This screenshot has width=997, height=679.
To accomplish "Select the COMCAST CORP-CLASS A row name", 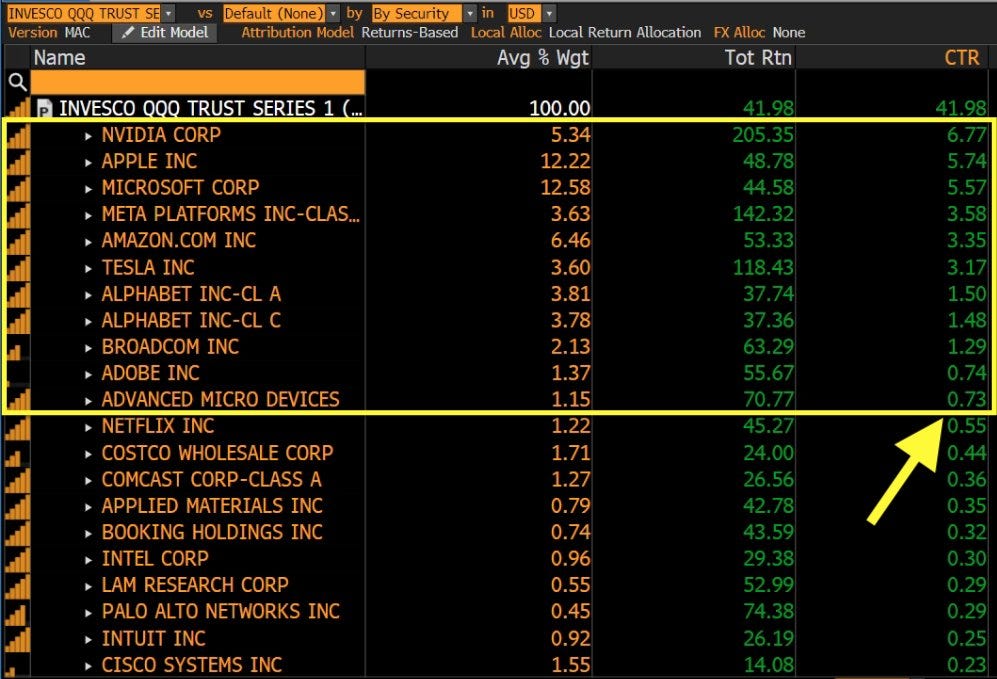I will click(x=211, y=479).
